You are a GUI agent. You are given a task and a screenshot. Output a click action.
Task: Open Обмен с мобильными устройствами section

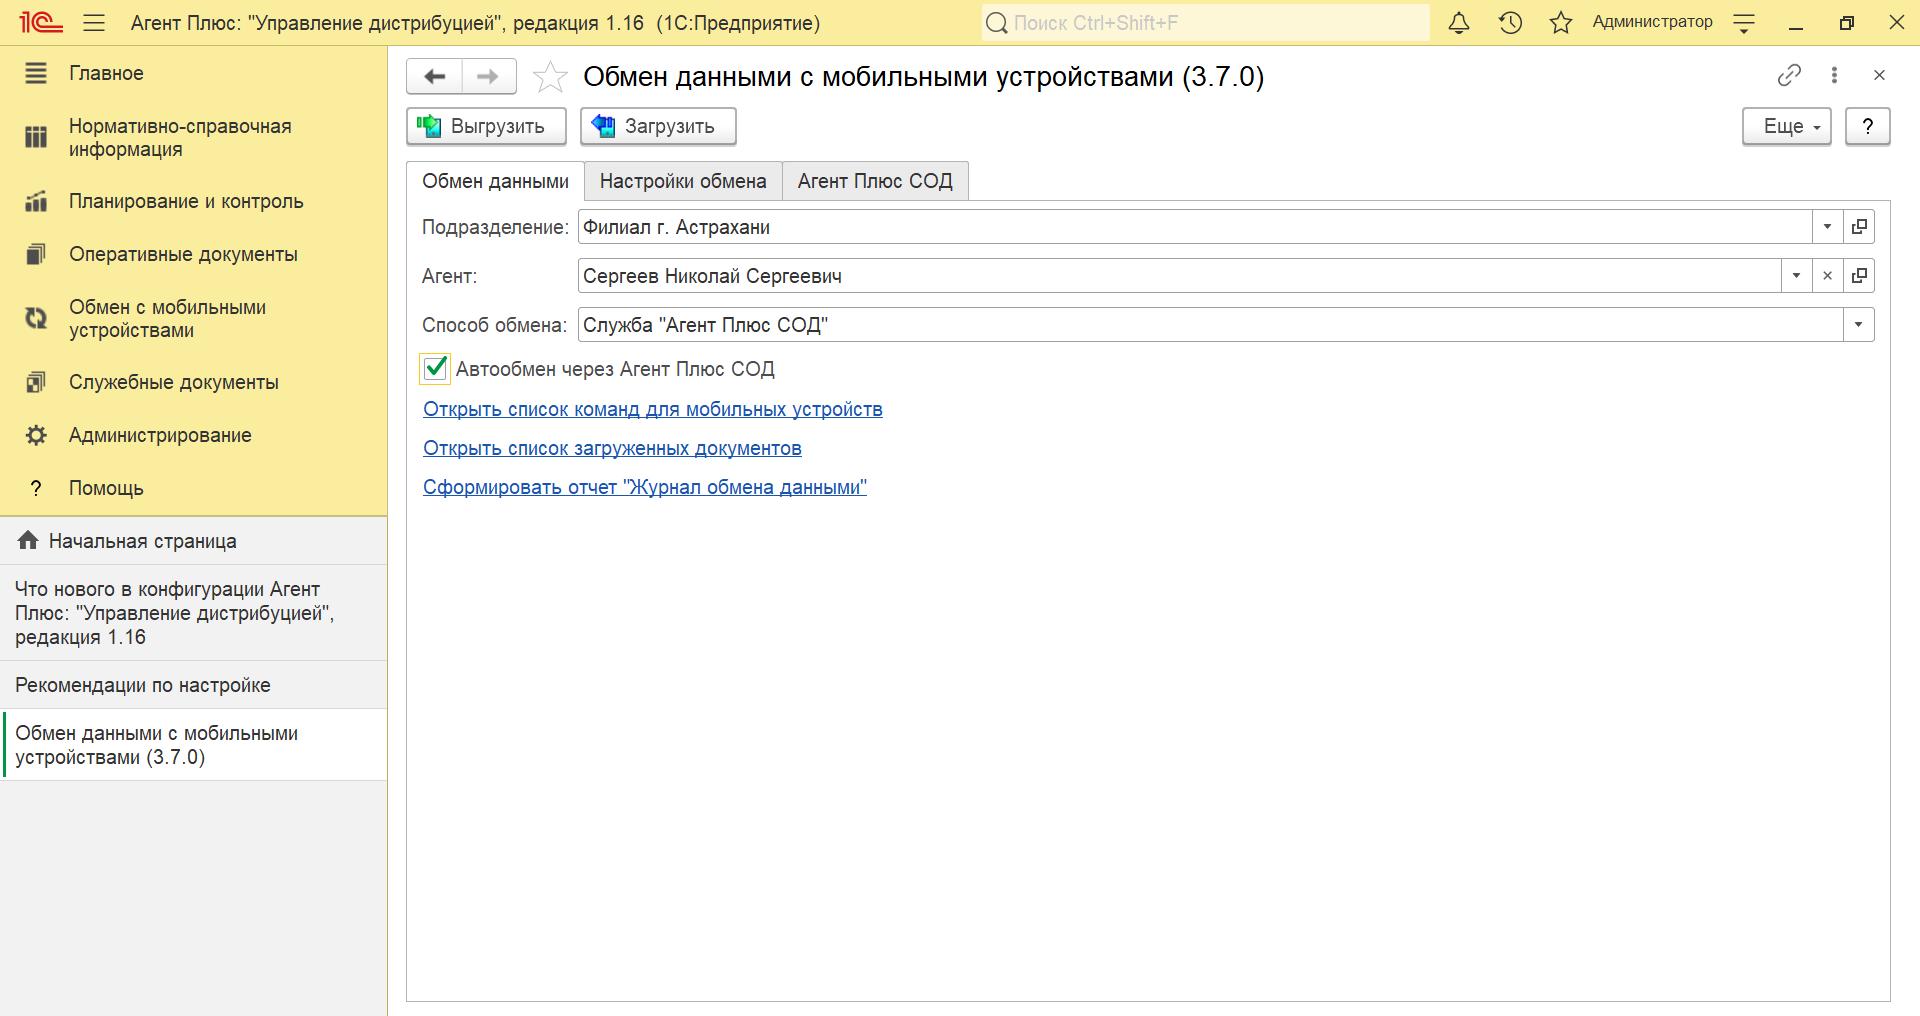(194, 318)
